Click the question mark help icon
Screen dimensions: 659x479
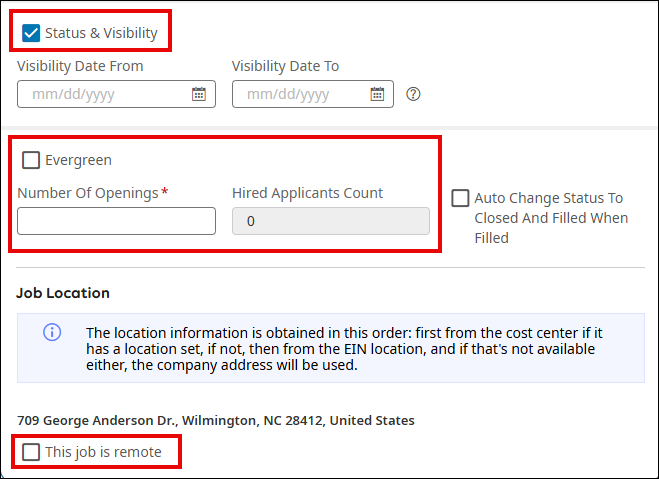[x=413, y=94]
